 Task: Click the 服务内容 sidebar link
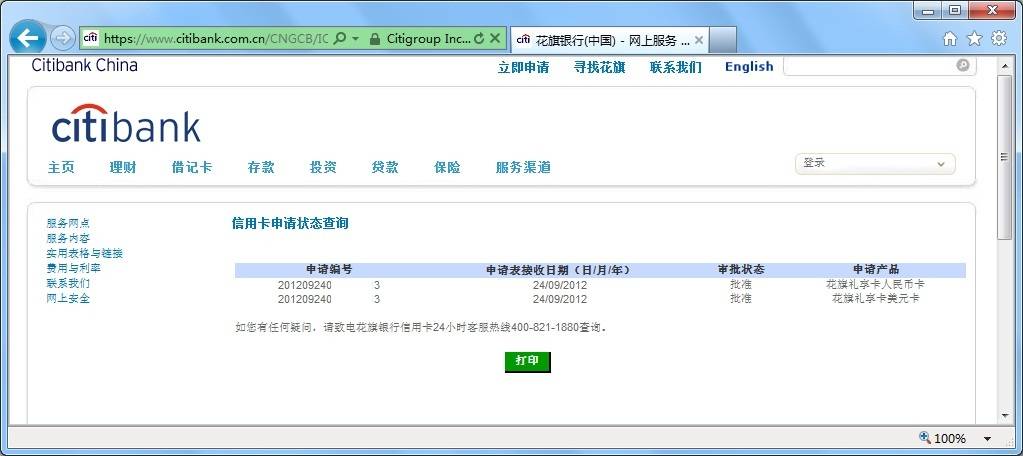click(68, 238)
